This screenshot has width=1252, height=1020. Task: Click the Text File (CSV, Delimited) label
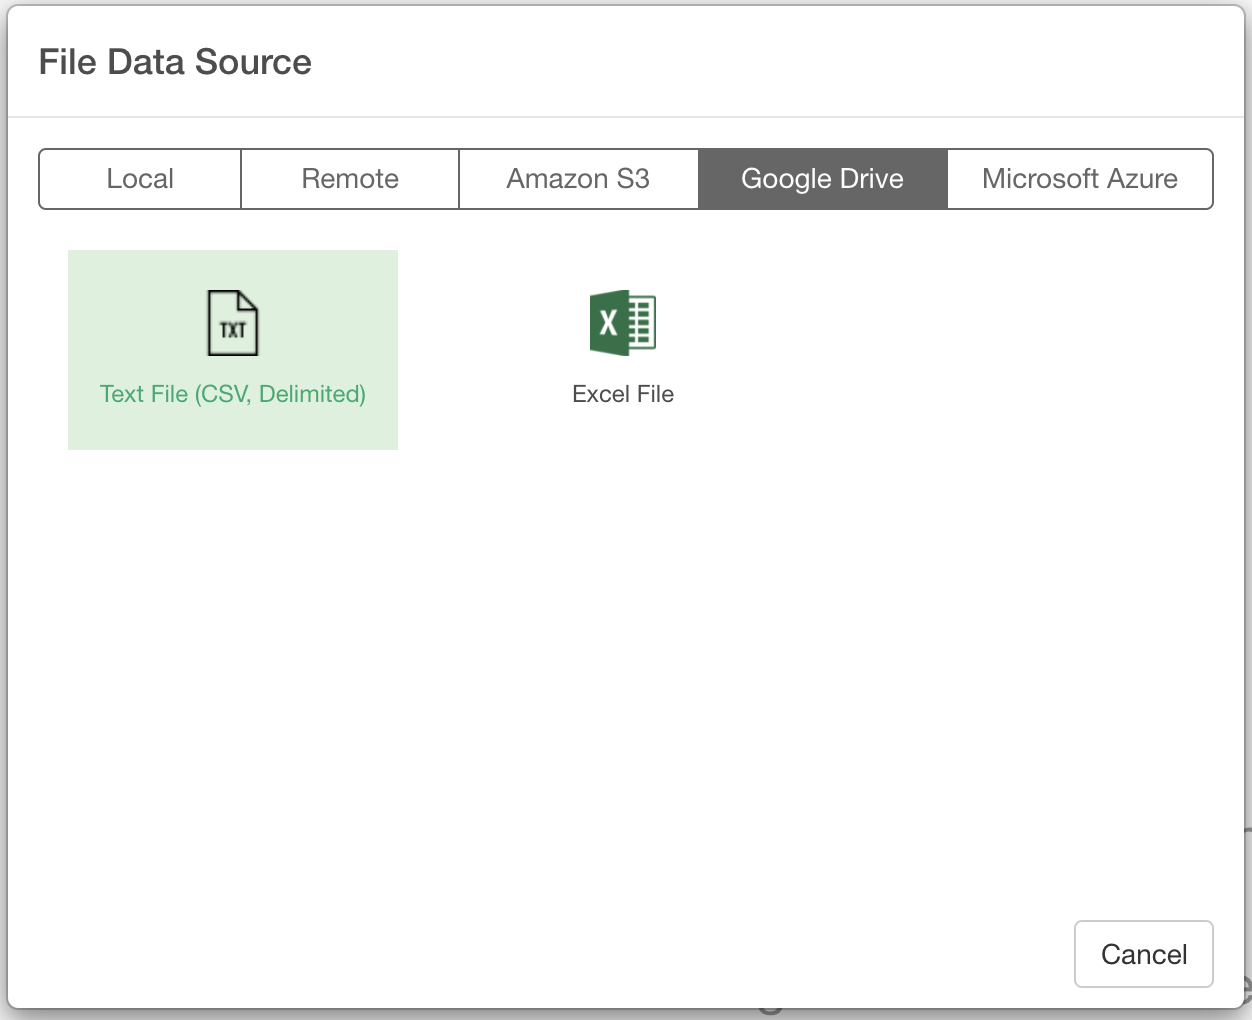[x=232, y=394]
